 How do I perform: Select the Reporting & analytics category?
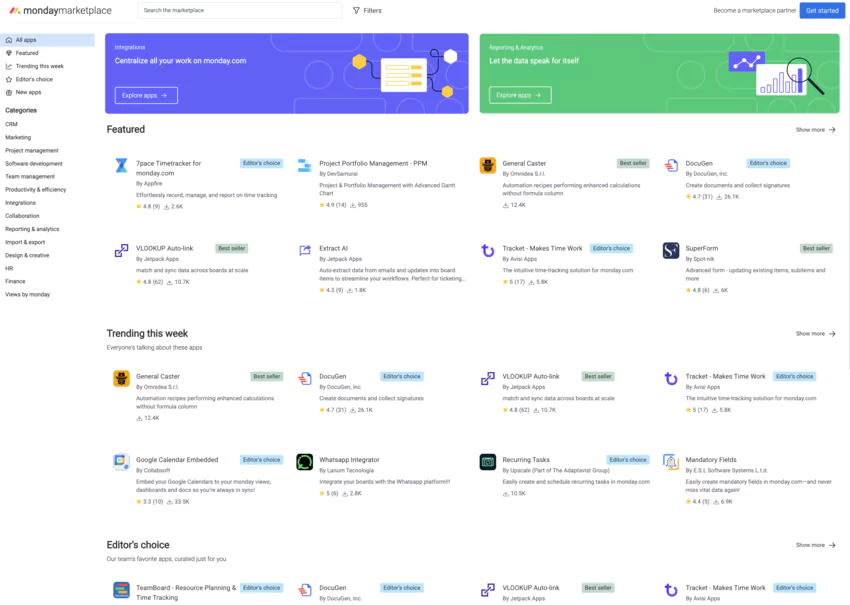click(x=32, y=229)
